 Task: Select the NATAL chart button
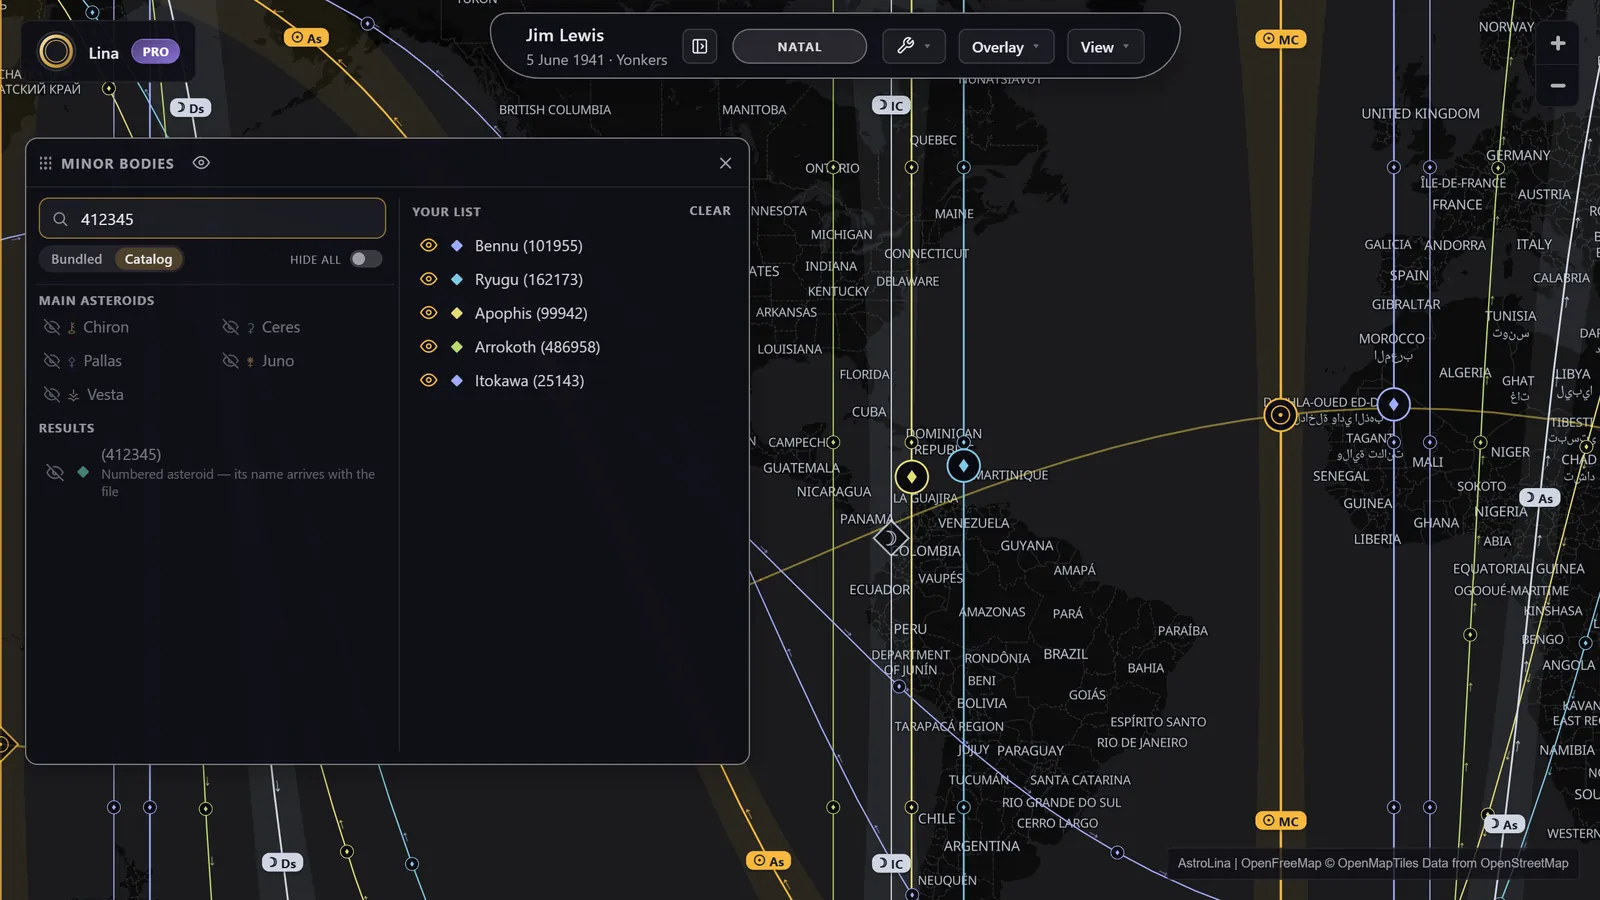click(799, 47)
